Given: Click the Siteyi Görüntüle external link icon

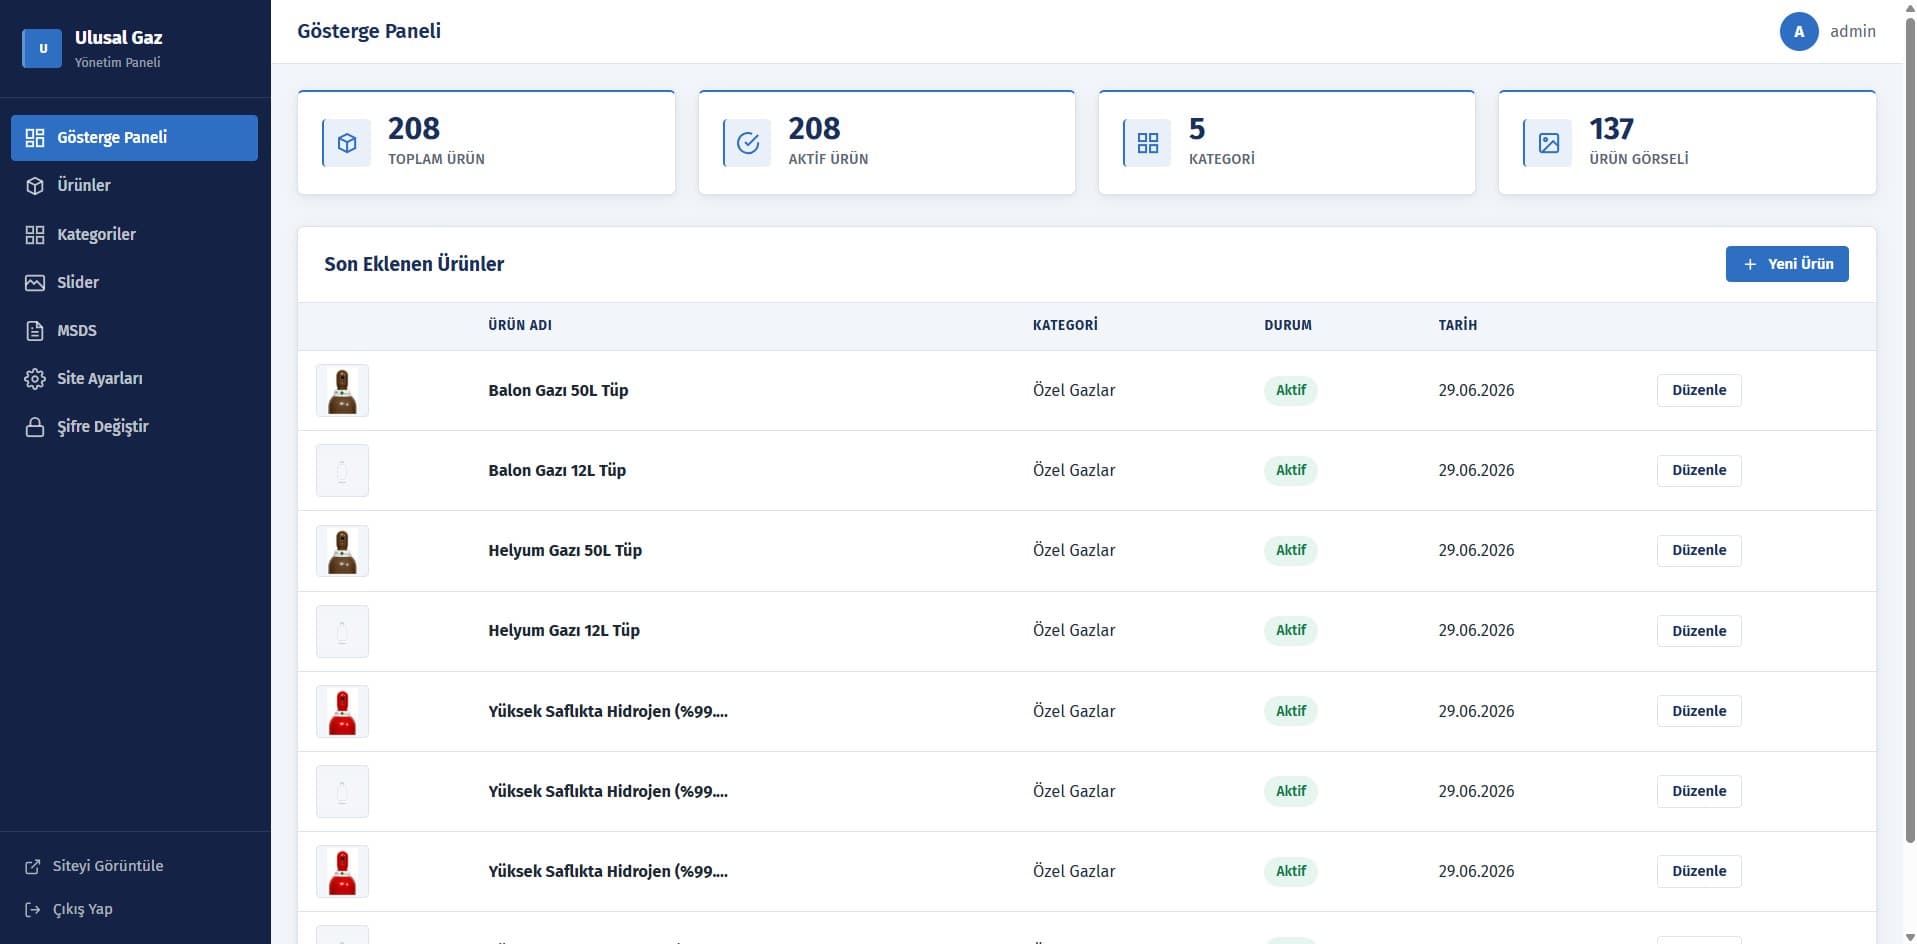Looking at the screenshot, I should click(x=33, y=867).
